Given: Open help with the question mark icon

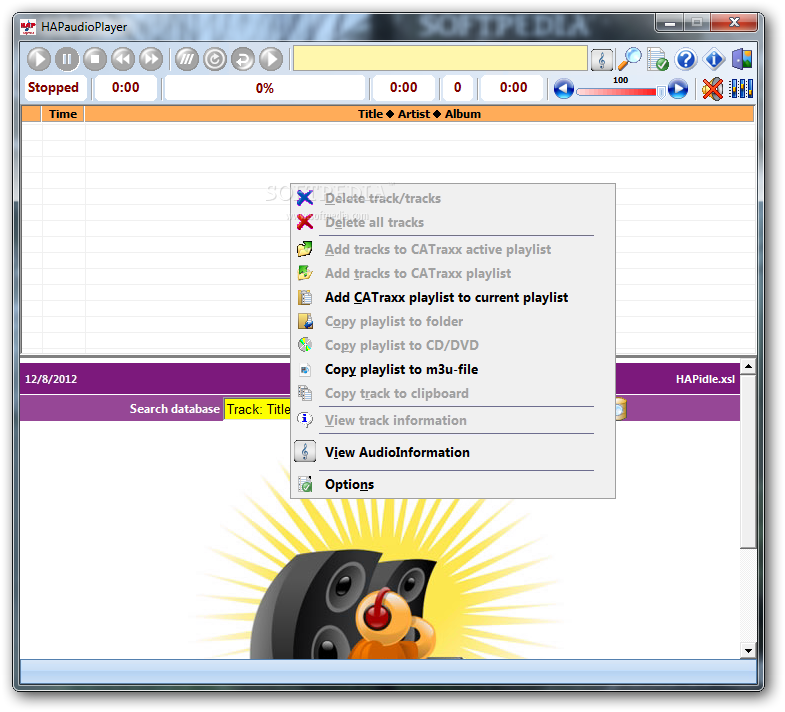Looking at the screenshot, I should point(685,60).
